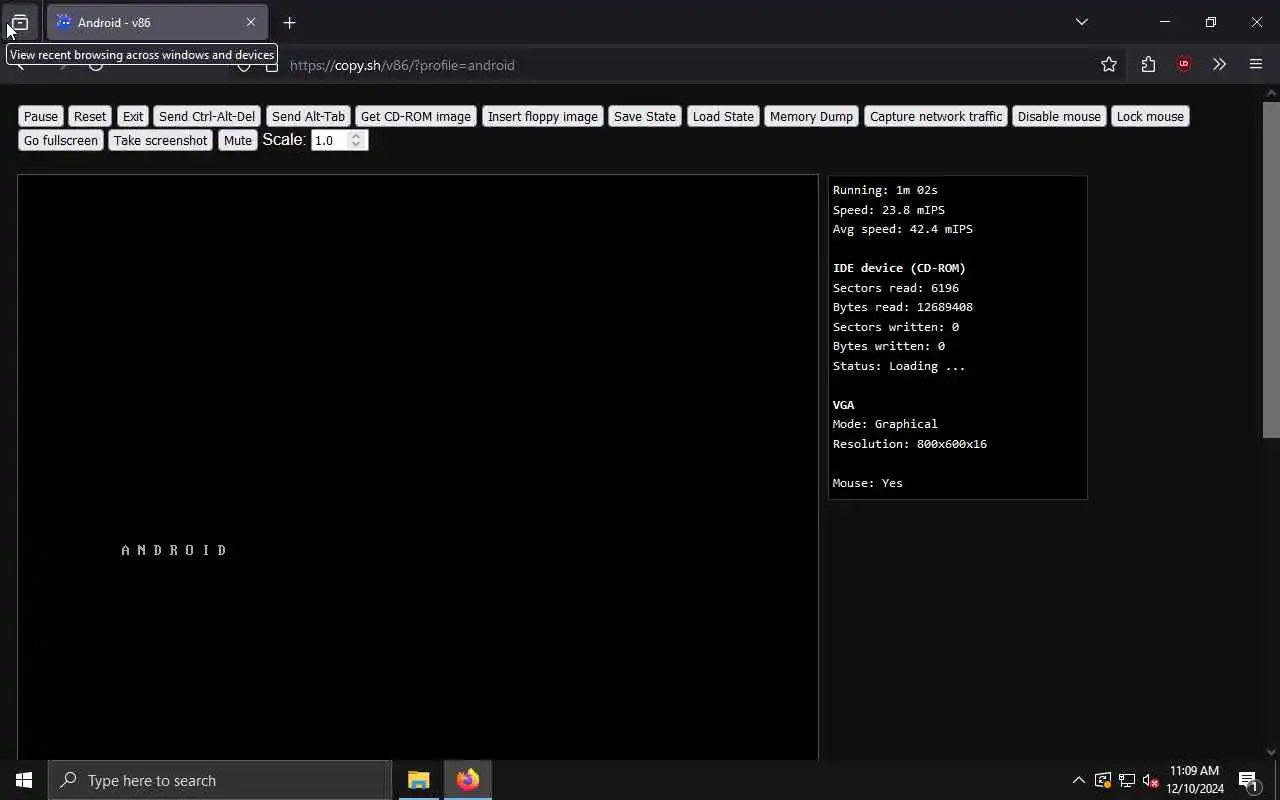Open the uBlock Origin extension icon
1280x800 pixels.
click(1184, 64)
